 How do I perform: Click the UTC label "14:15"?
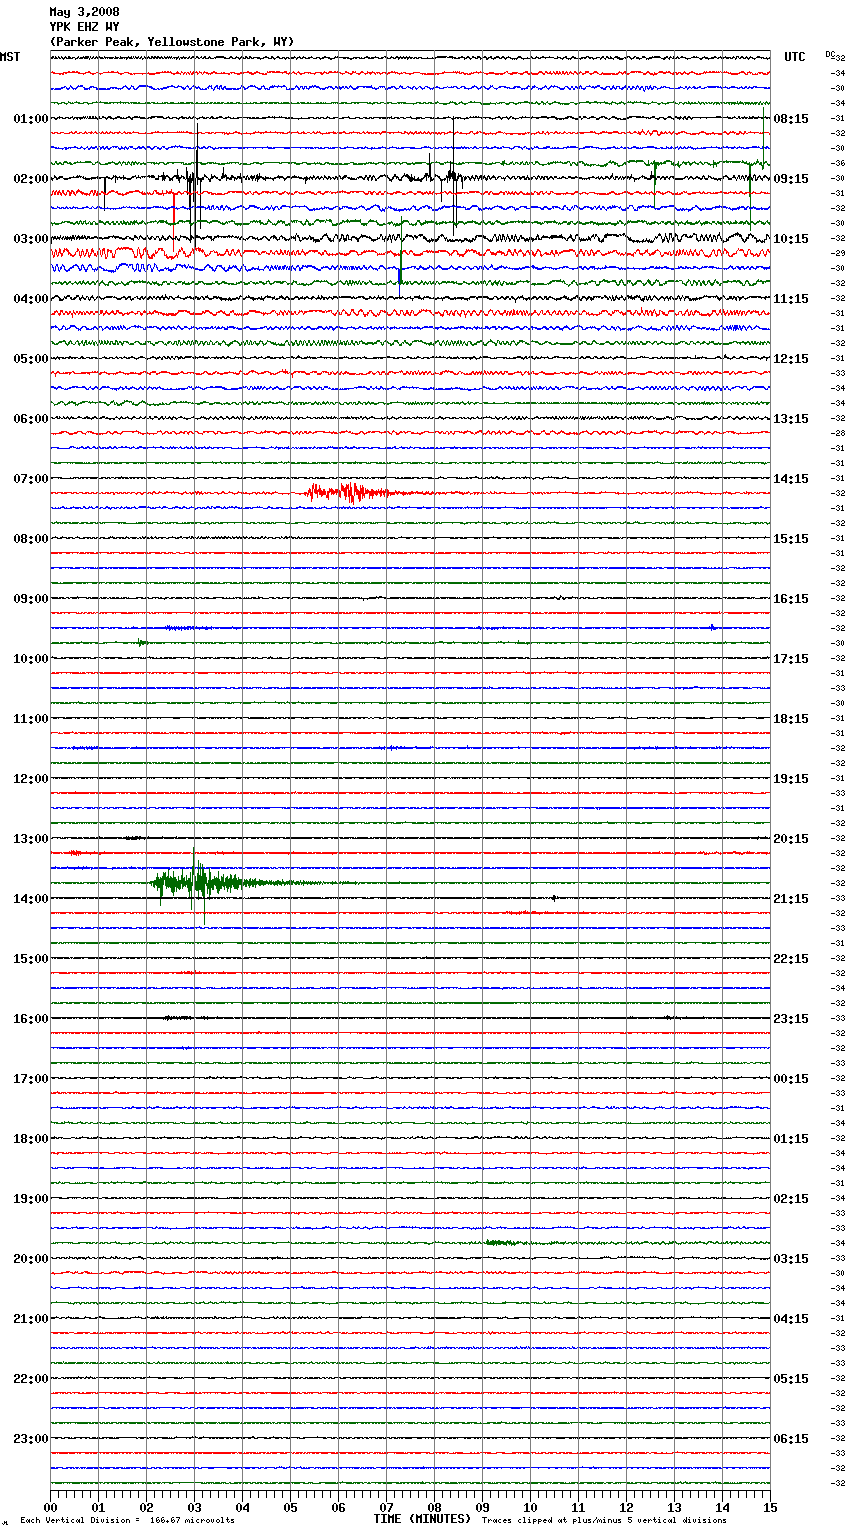[x=791, y=479]
